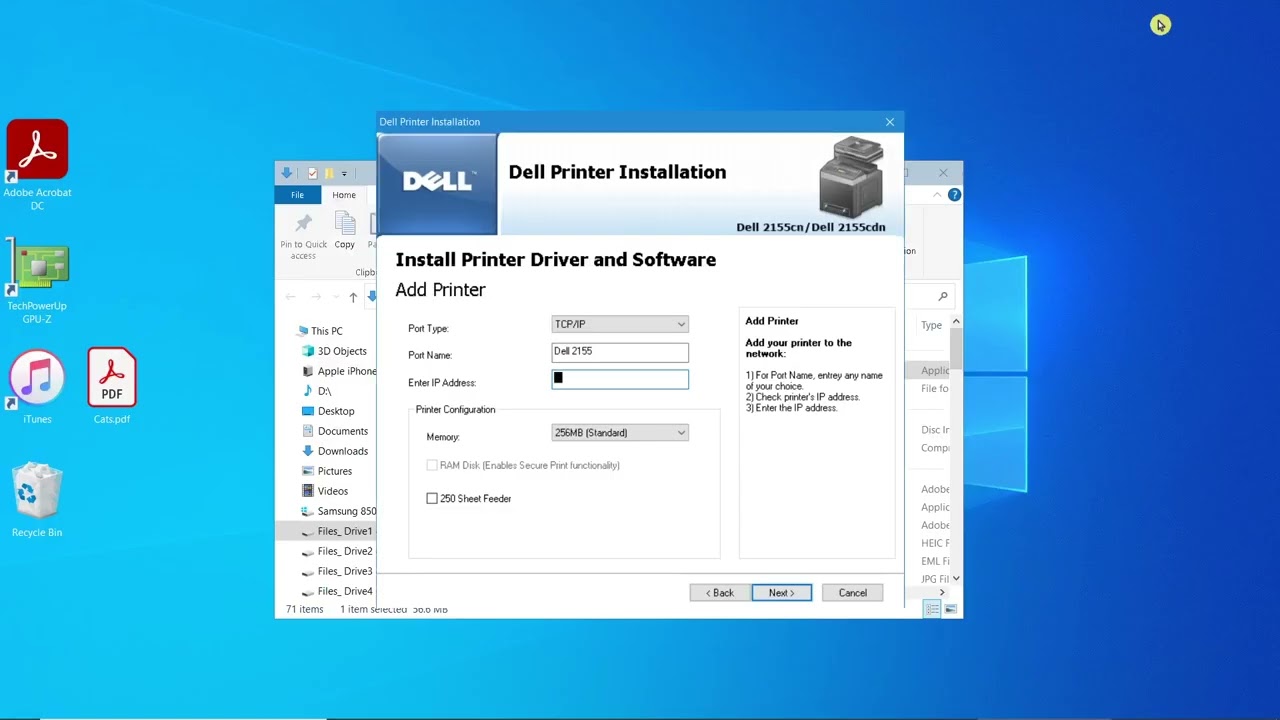Select Files_ Drive1 in navigation tree
Screen dimensions: 1280x720
[337, 531]
